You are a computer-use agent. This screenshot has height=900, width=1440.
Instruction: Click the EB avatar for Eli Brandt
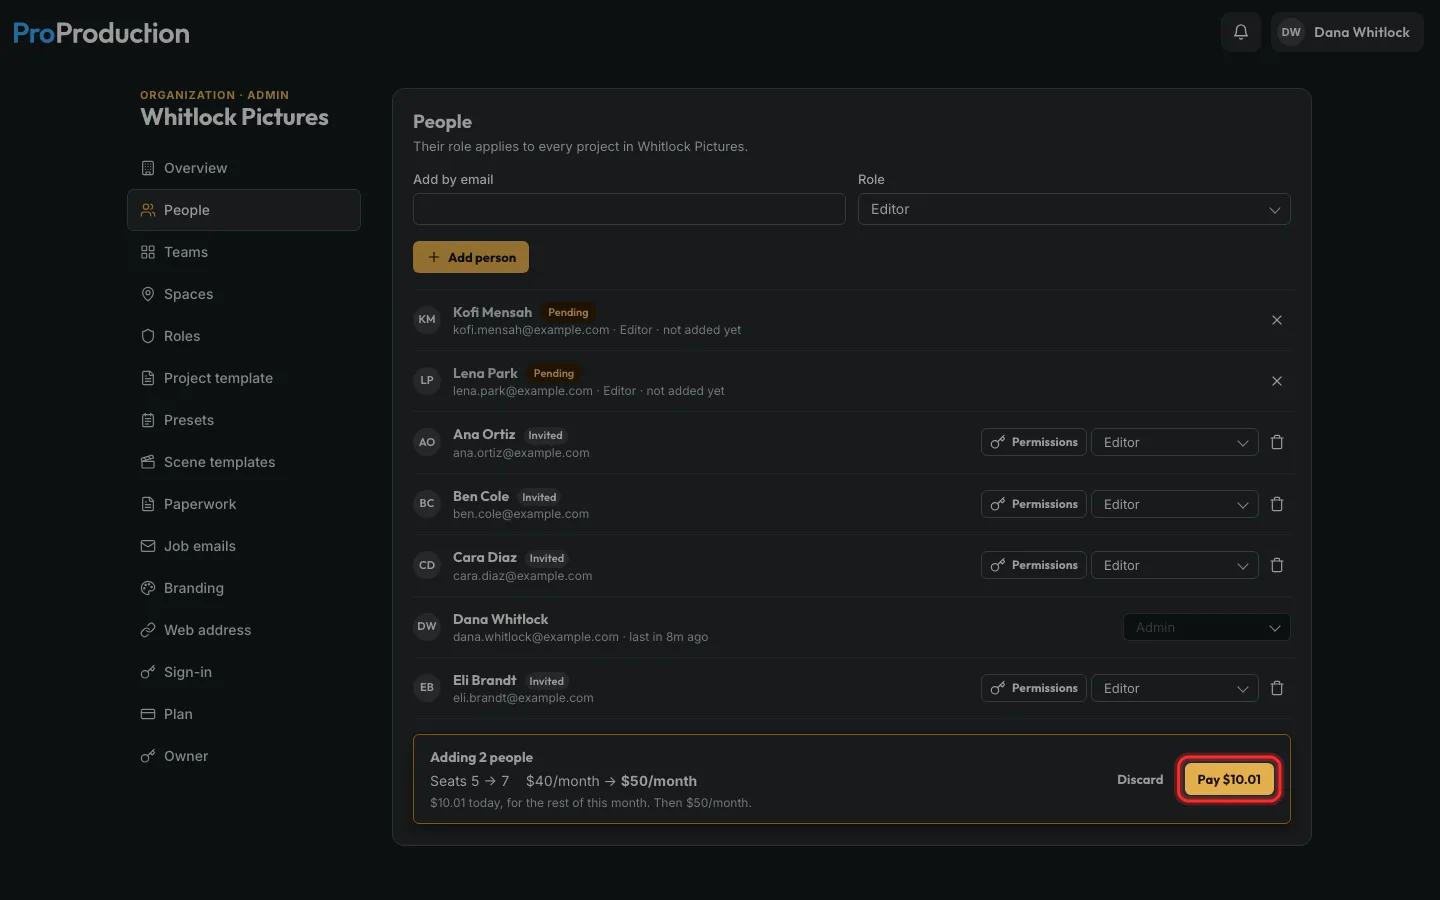pyautogui.click(x=427, y=688)
